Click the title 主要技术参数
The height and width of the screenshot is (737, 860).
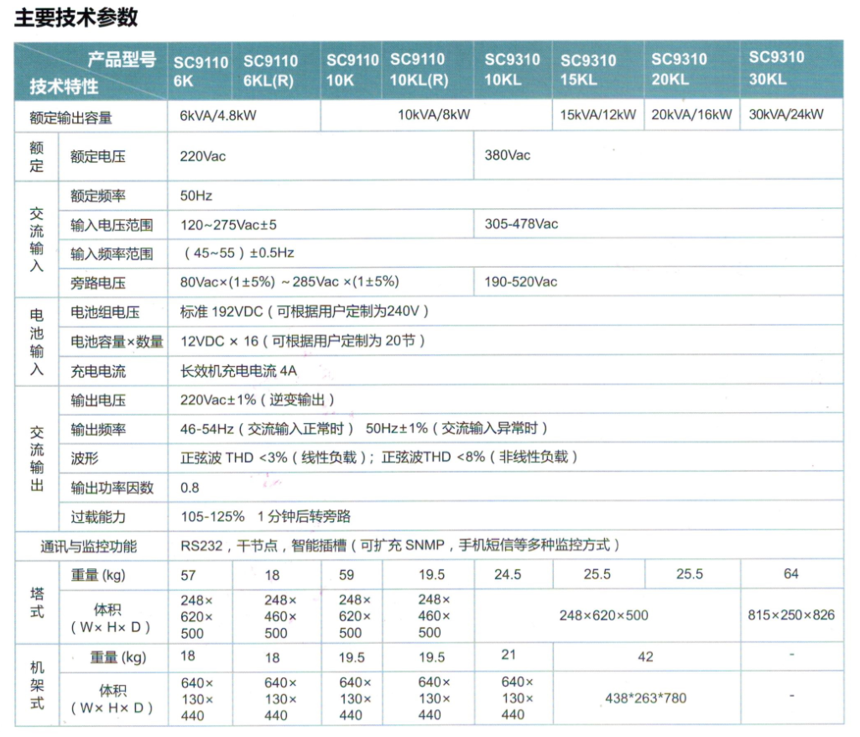coord(76,17)
